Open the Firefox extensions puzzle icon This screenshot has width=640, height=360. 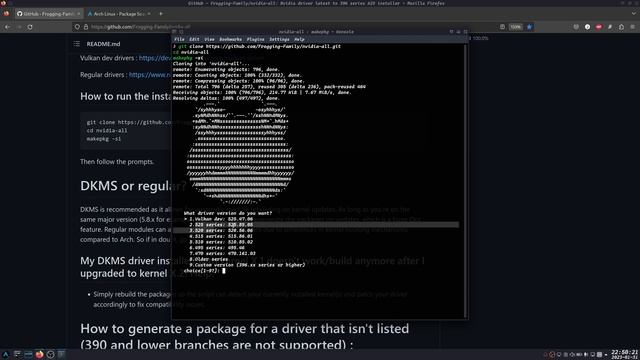point(621,27)
